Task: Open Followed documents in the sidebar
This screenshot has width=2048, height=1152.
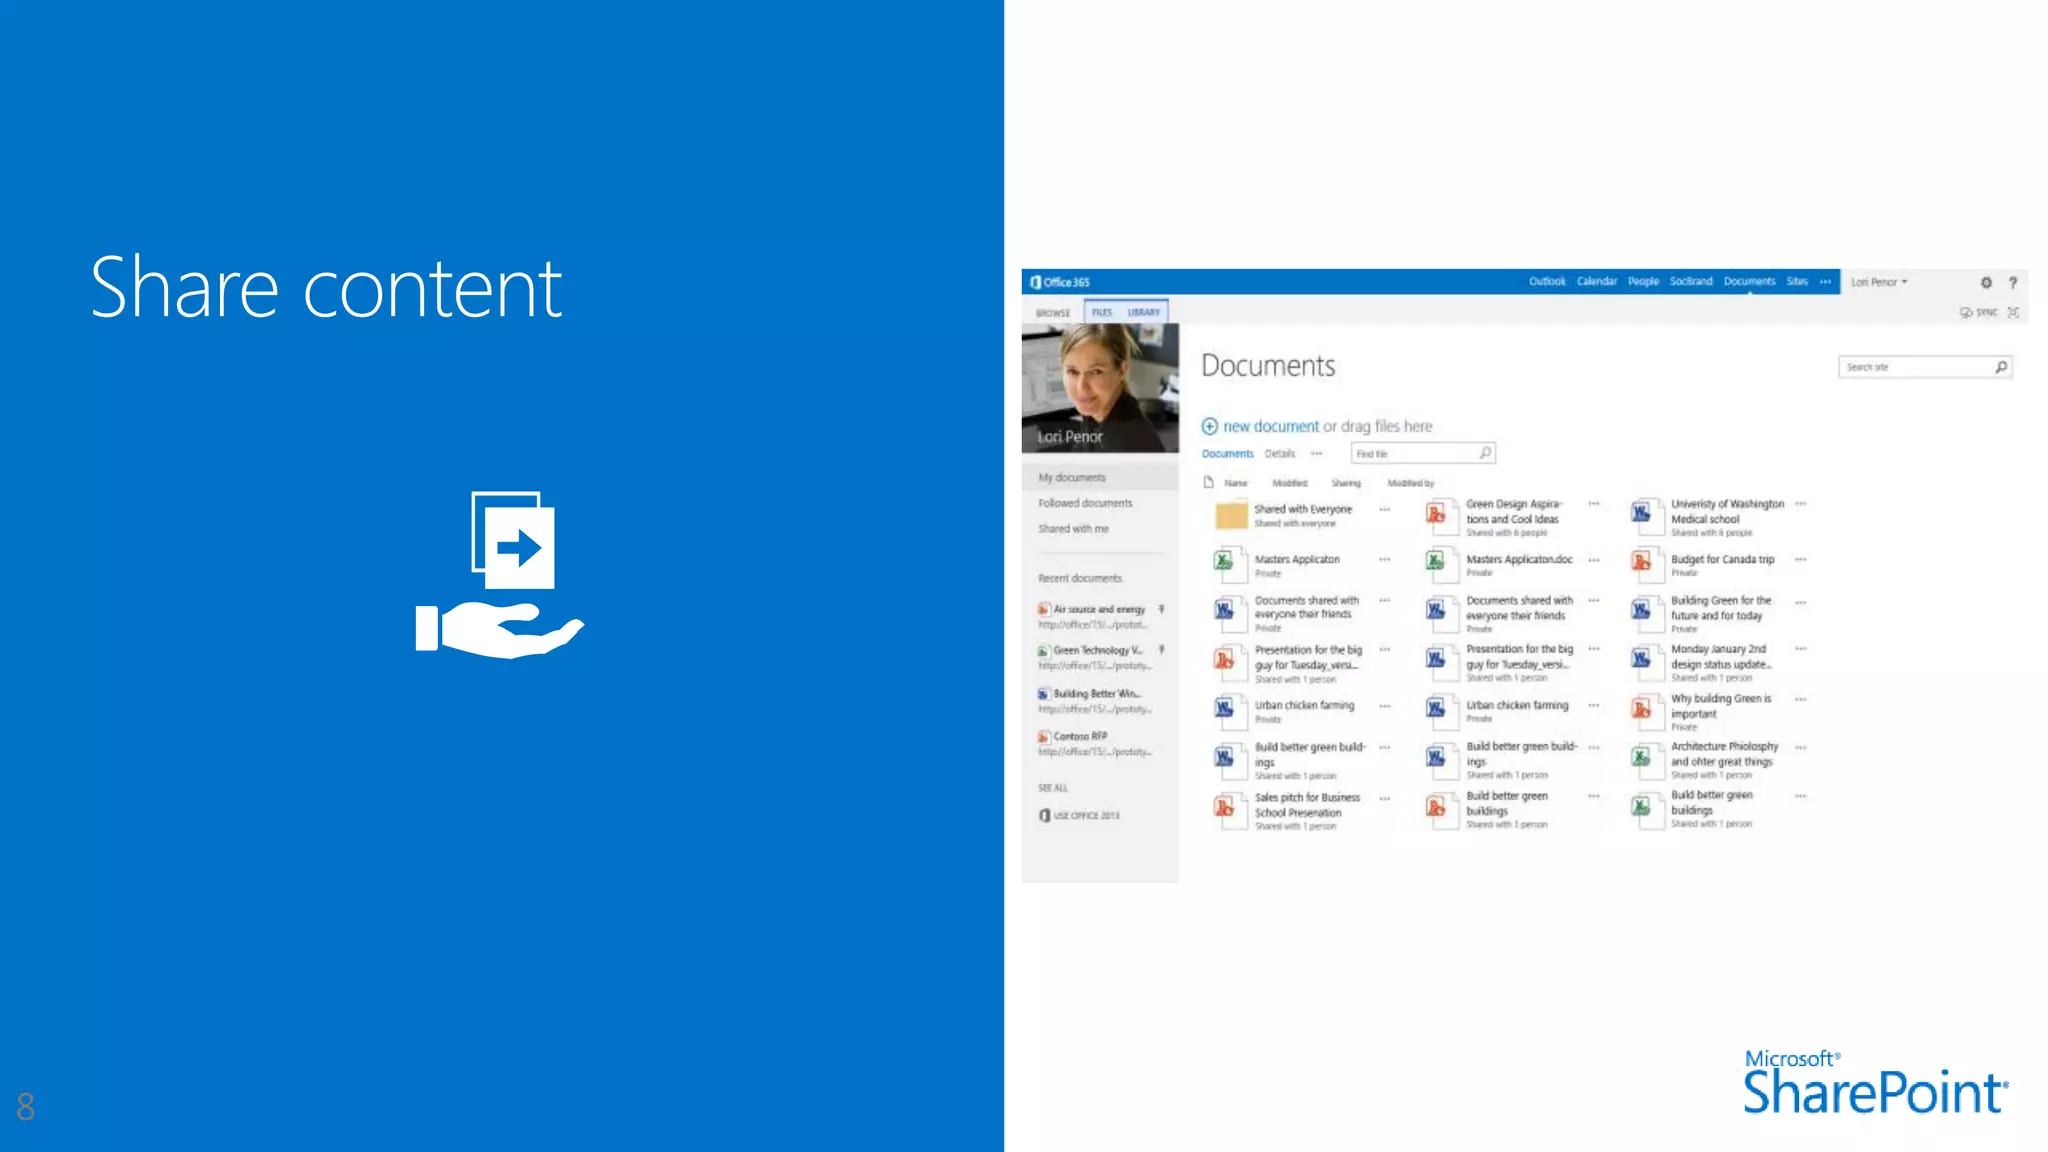Action: click(x=1085, y=504)
